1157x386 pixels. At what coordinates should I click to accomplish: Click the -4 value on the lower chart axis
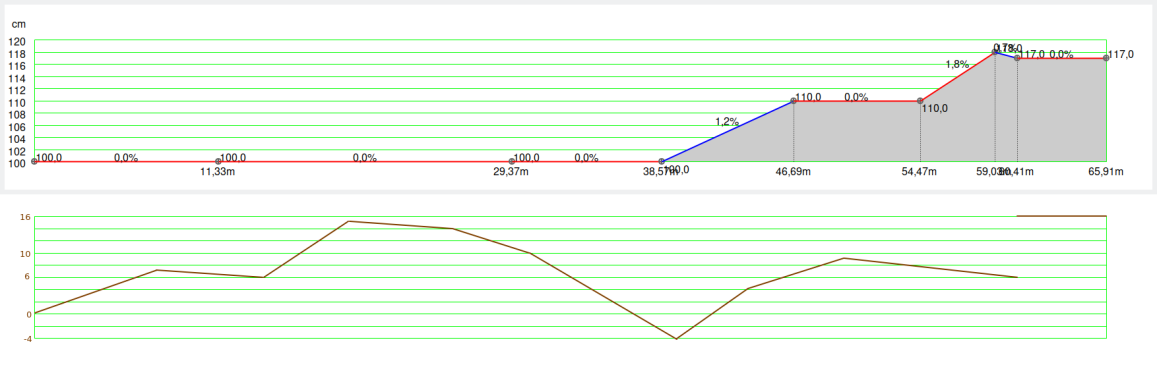[27, 339]
